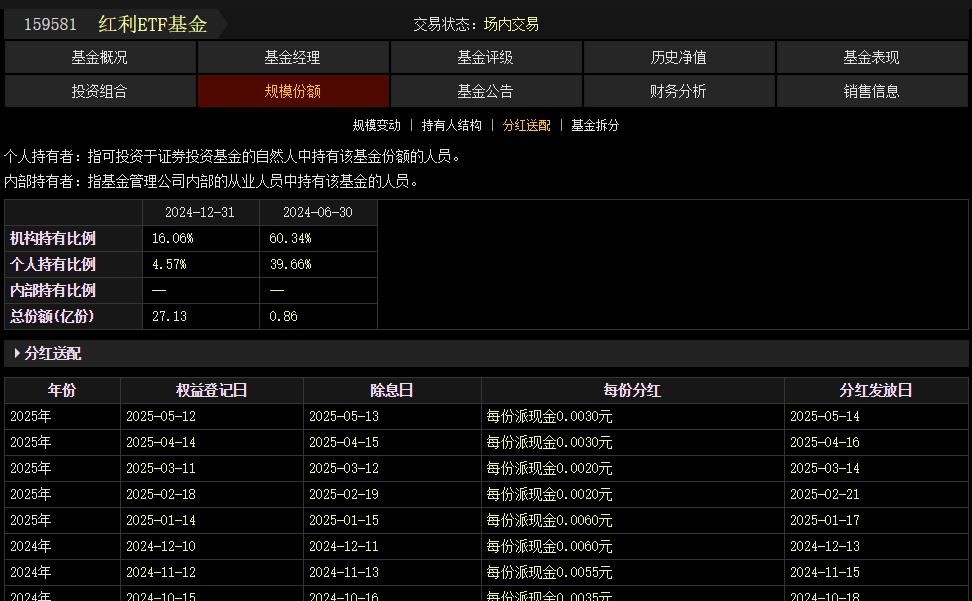Select the record date 2025-04-14
The image size is (972, 601).
pos(161,442)
